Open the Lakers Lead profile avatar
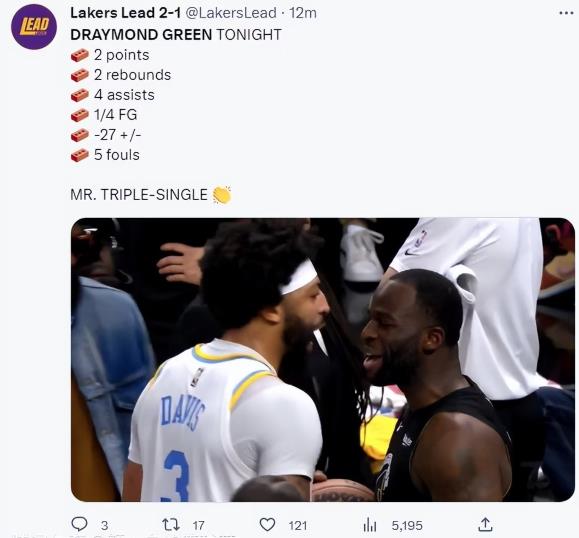This screenshot has height=538, width=579. (x=34, y=27)
